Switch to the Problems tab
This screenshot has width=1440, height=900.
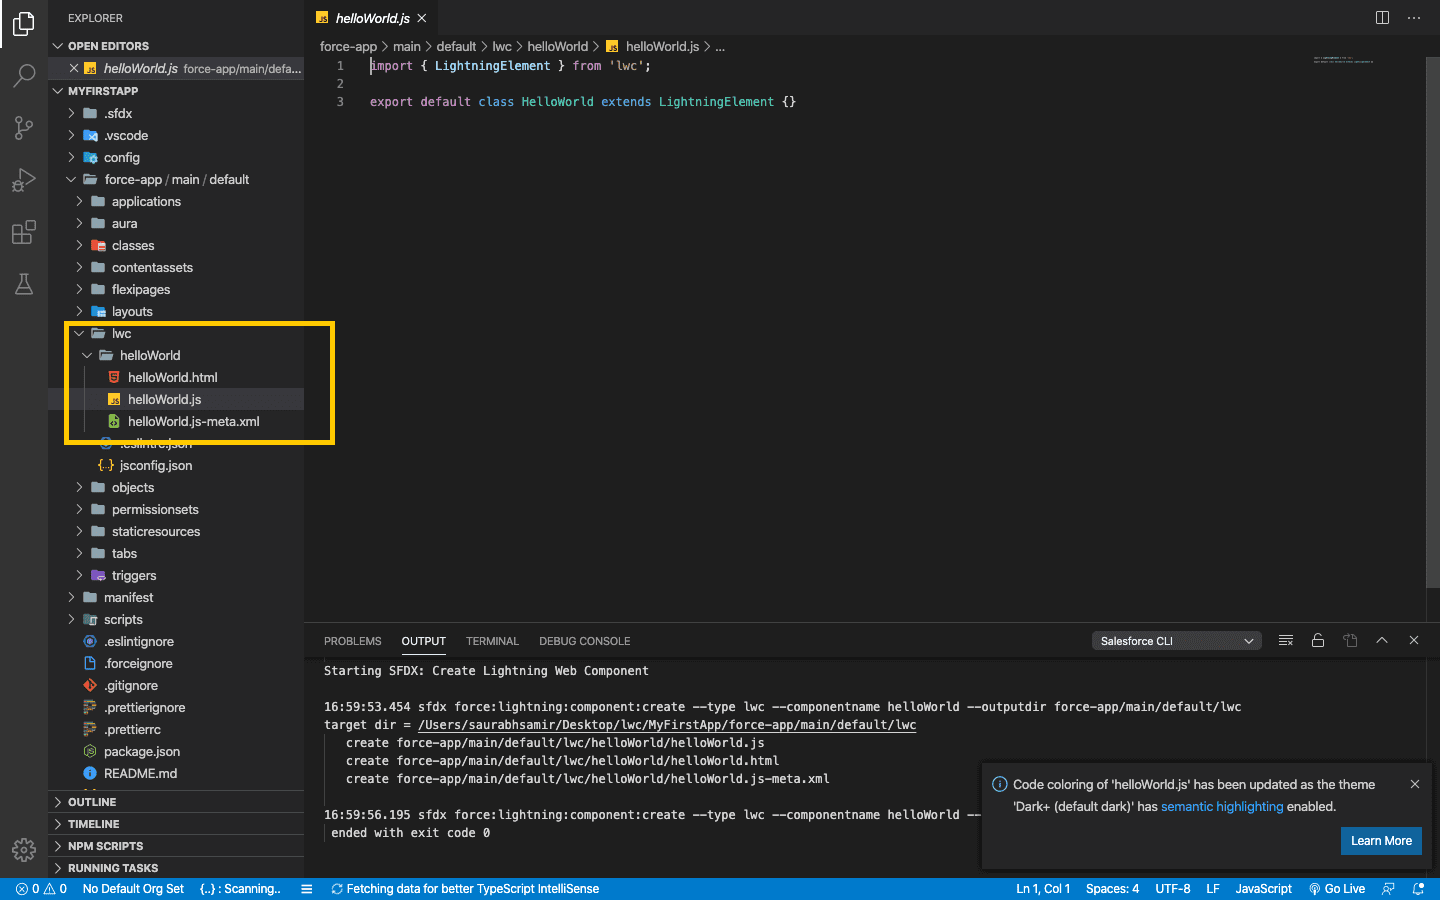tap(353, 641)
